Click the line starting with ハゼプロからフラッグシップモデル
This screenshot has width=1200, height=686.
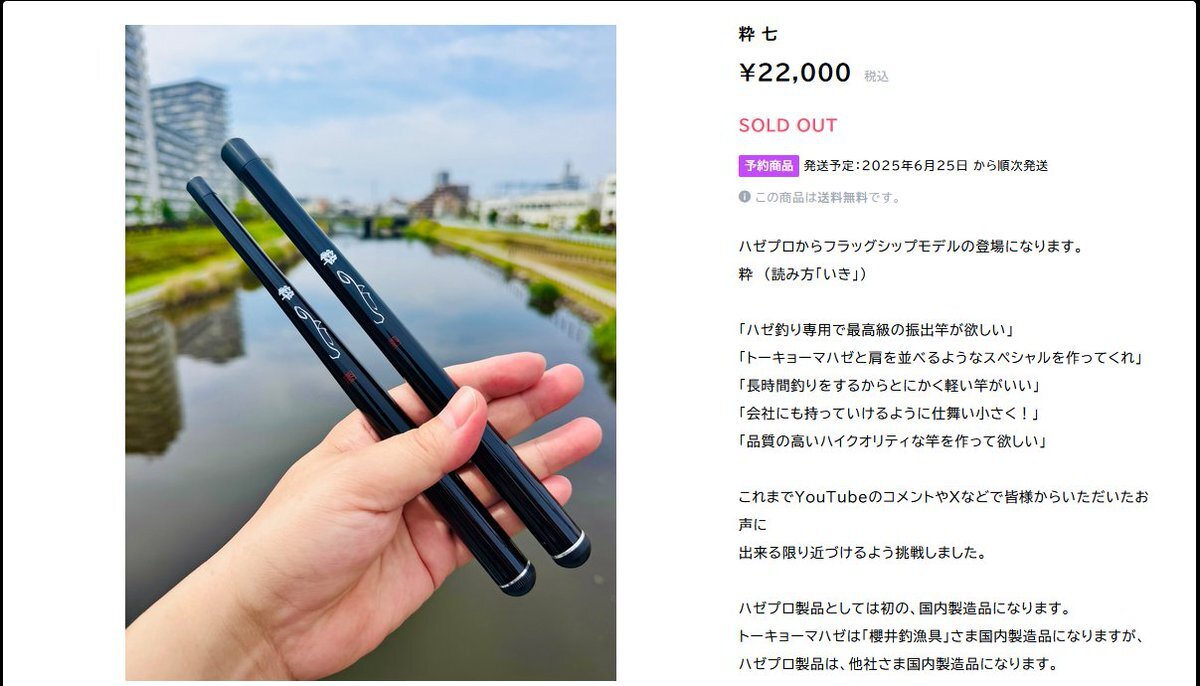911,246
